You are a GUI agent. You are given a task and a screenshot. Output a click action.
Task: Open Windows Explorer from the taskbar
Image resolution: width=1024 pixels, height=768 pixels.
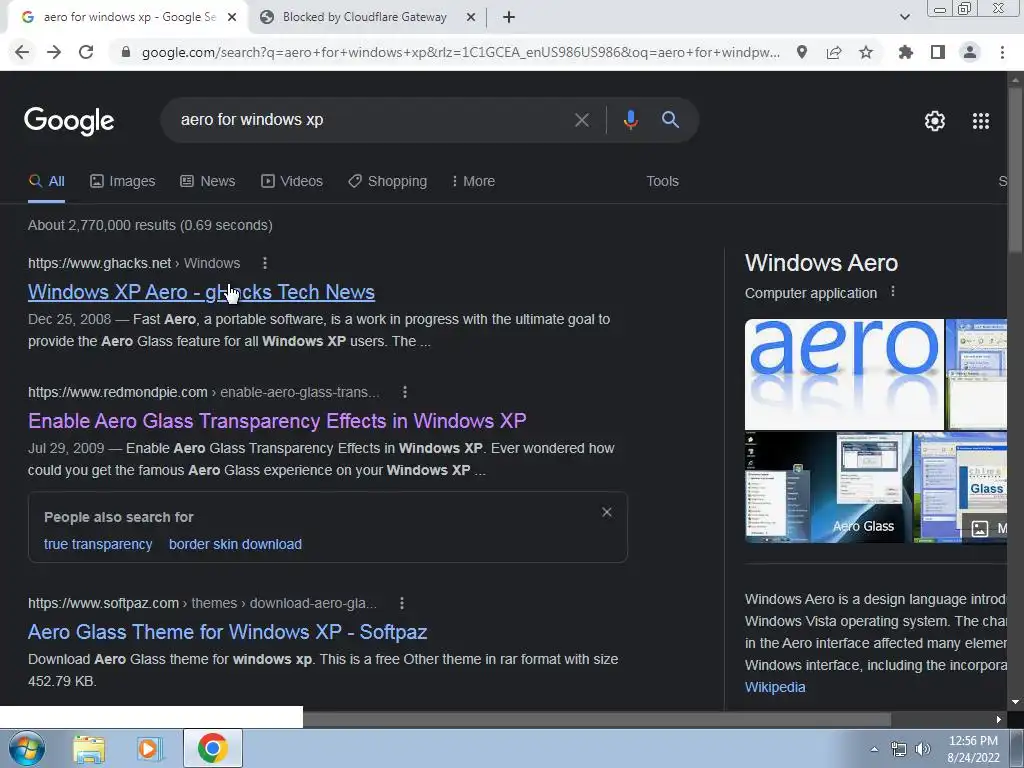tap(89, 748)
